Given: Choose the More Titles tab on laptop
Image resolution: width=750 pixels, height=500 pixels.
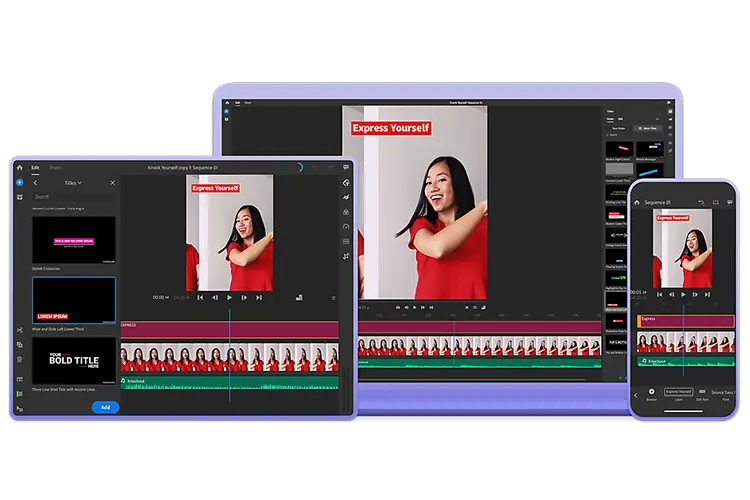Looking at the screenshot, I should point(648,128).
